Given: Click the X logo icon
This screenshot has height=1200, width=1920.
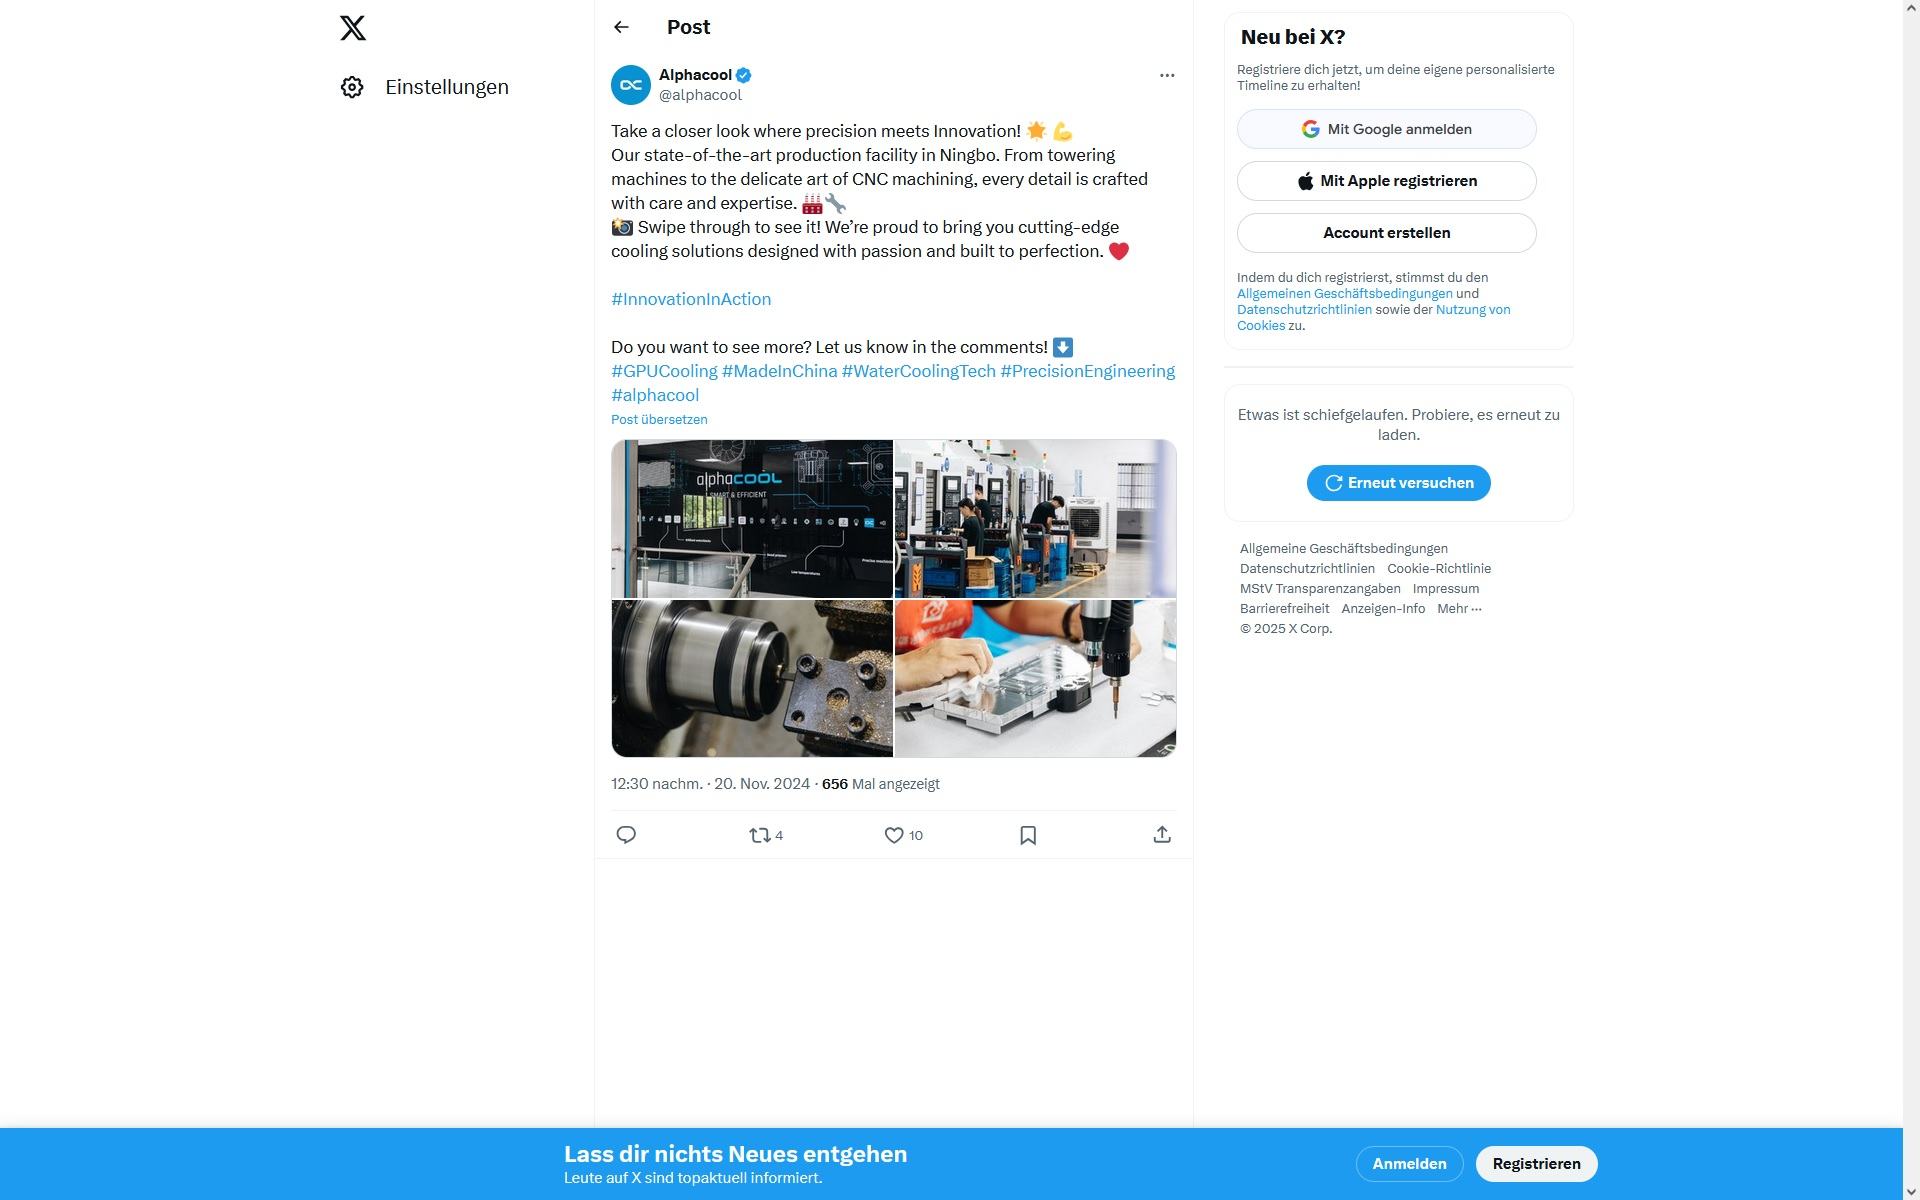Looking at the screenshot, I should [x=353, y=28].
